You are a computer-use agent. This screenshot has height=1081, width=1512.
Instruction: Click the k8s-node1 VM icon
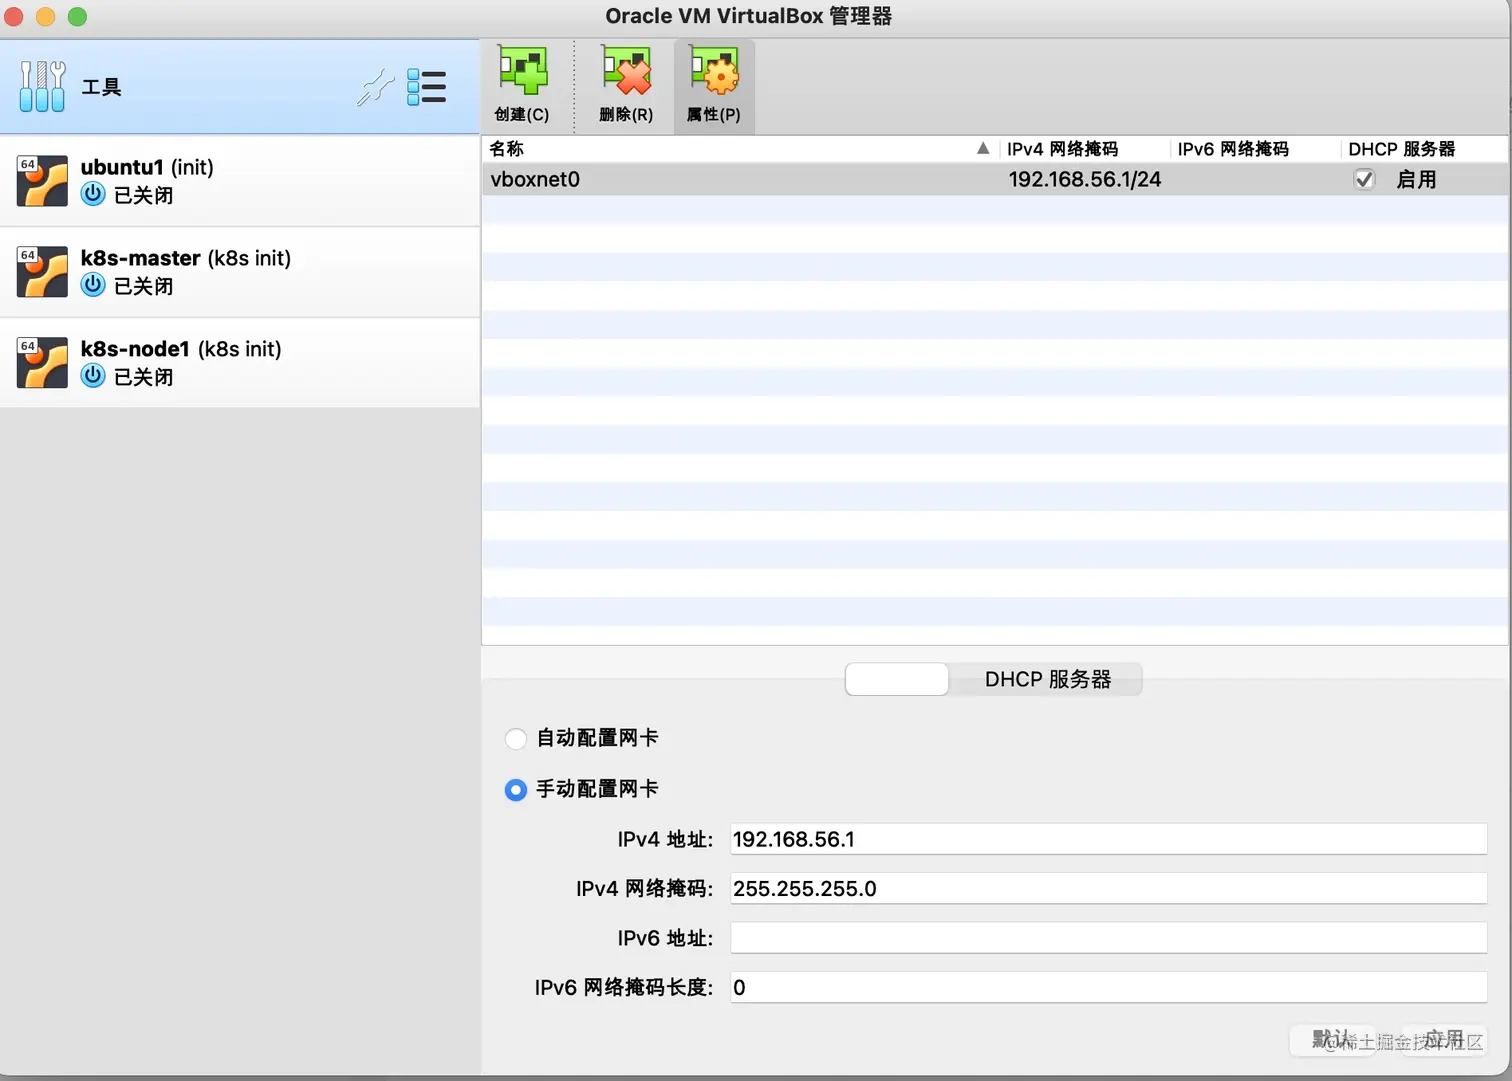[x=42, y=362]
